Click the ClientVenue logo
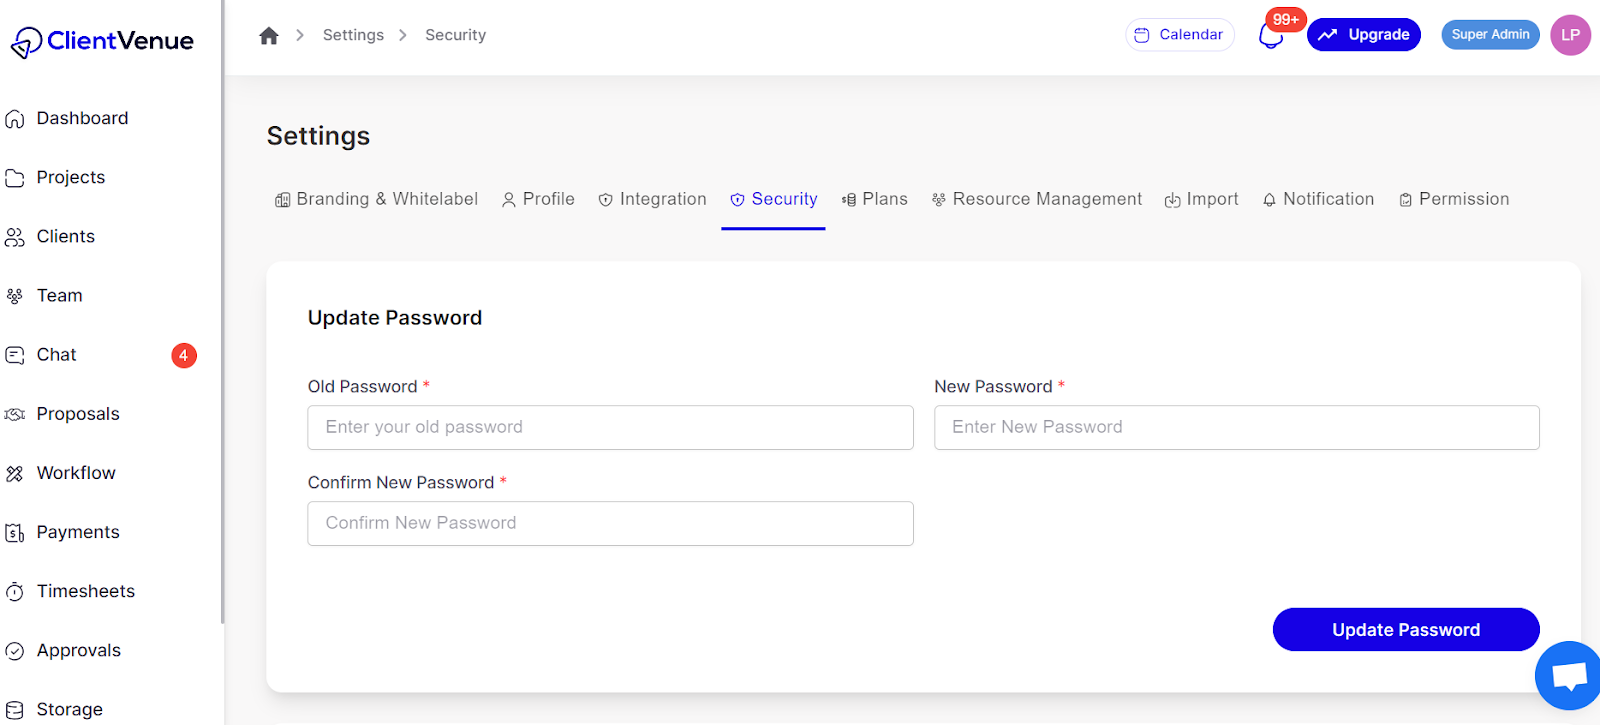Screen dimensions: 1600x725 [102, 41]
